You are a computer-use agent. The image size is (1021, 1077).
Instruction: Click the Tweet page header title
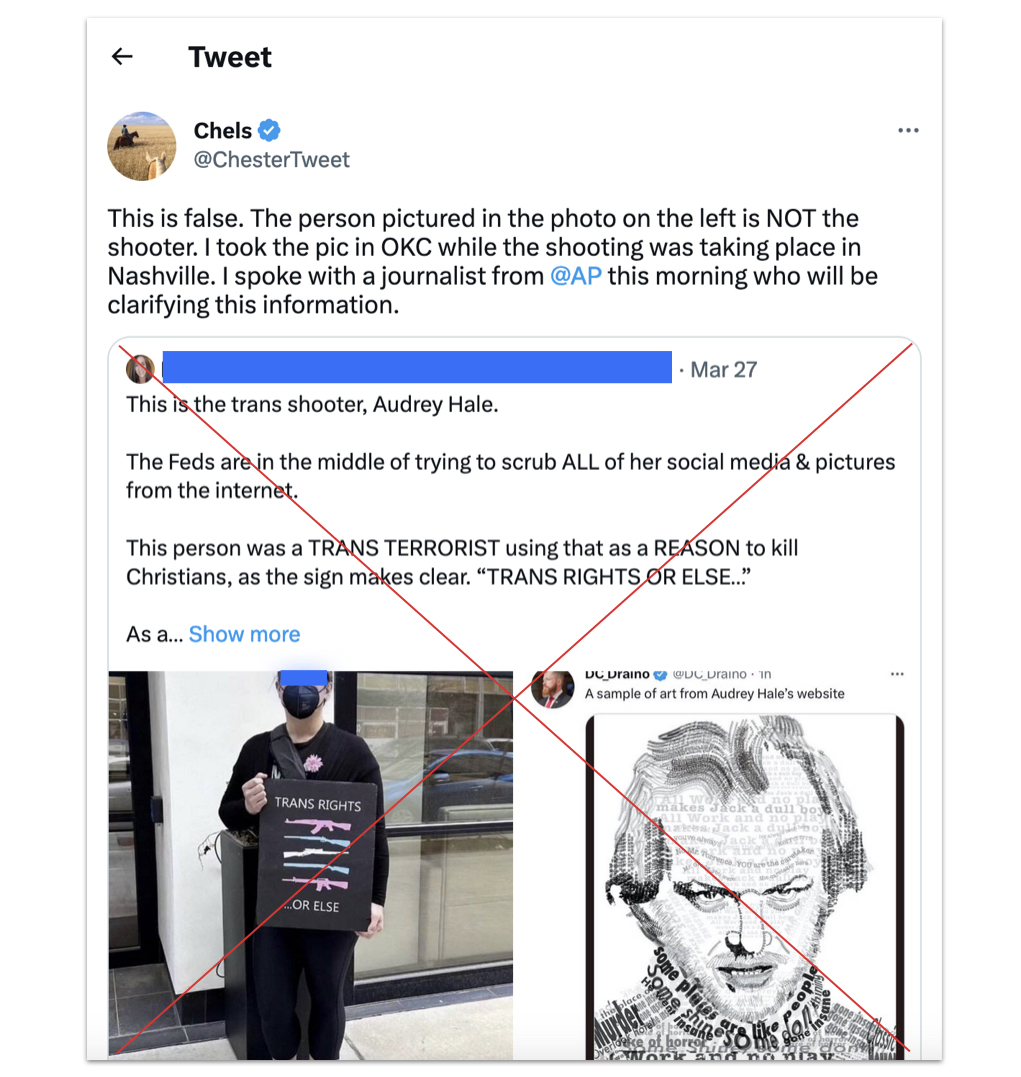click(229, 57)
